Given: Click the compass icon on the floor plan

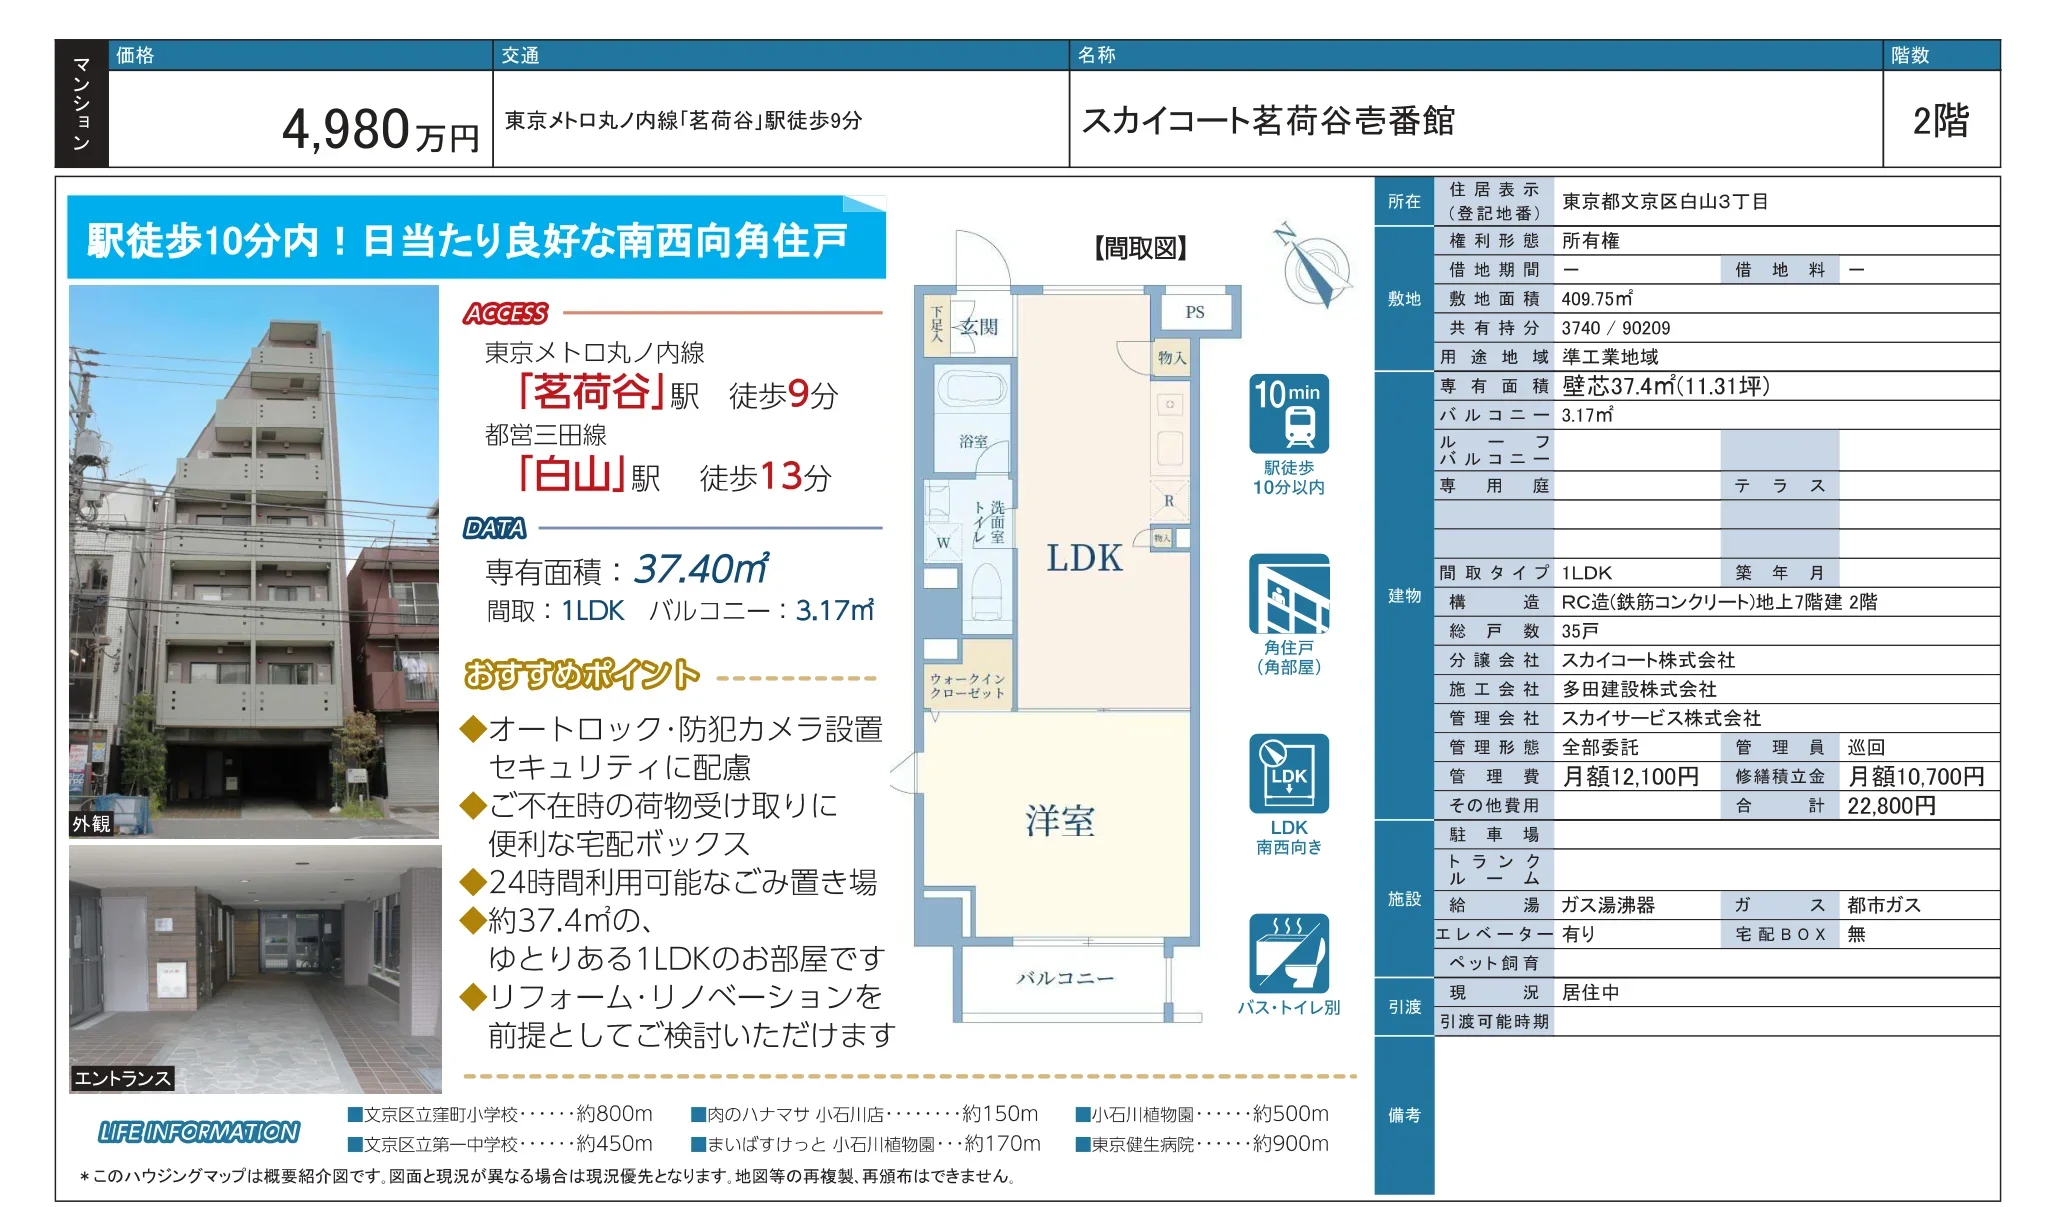Looking at the screenshot, I should pyautogui.click(x=1315, y=270).
